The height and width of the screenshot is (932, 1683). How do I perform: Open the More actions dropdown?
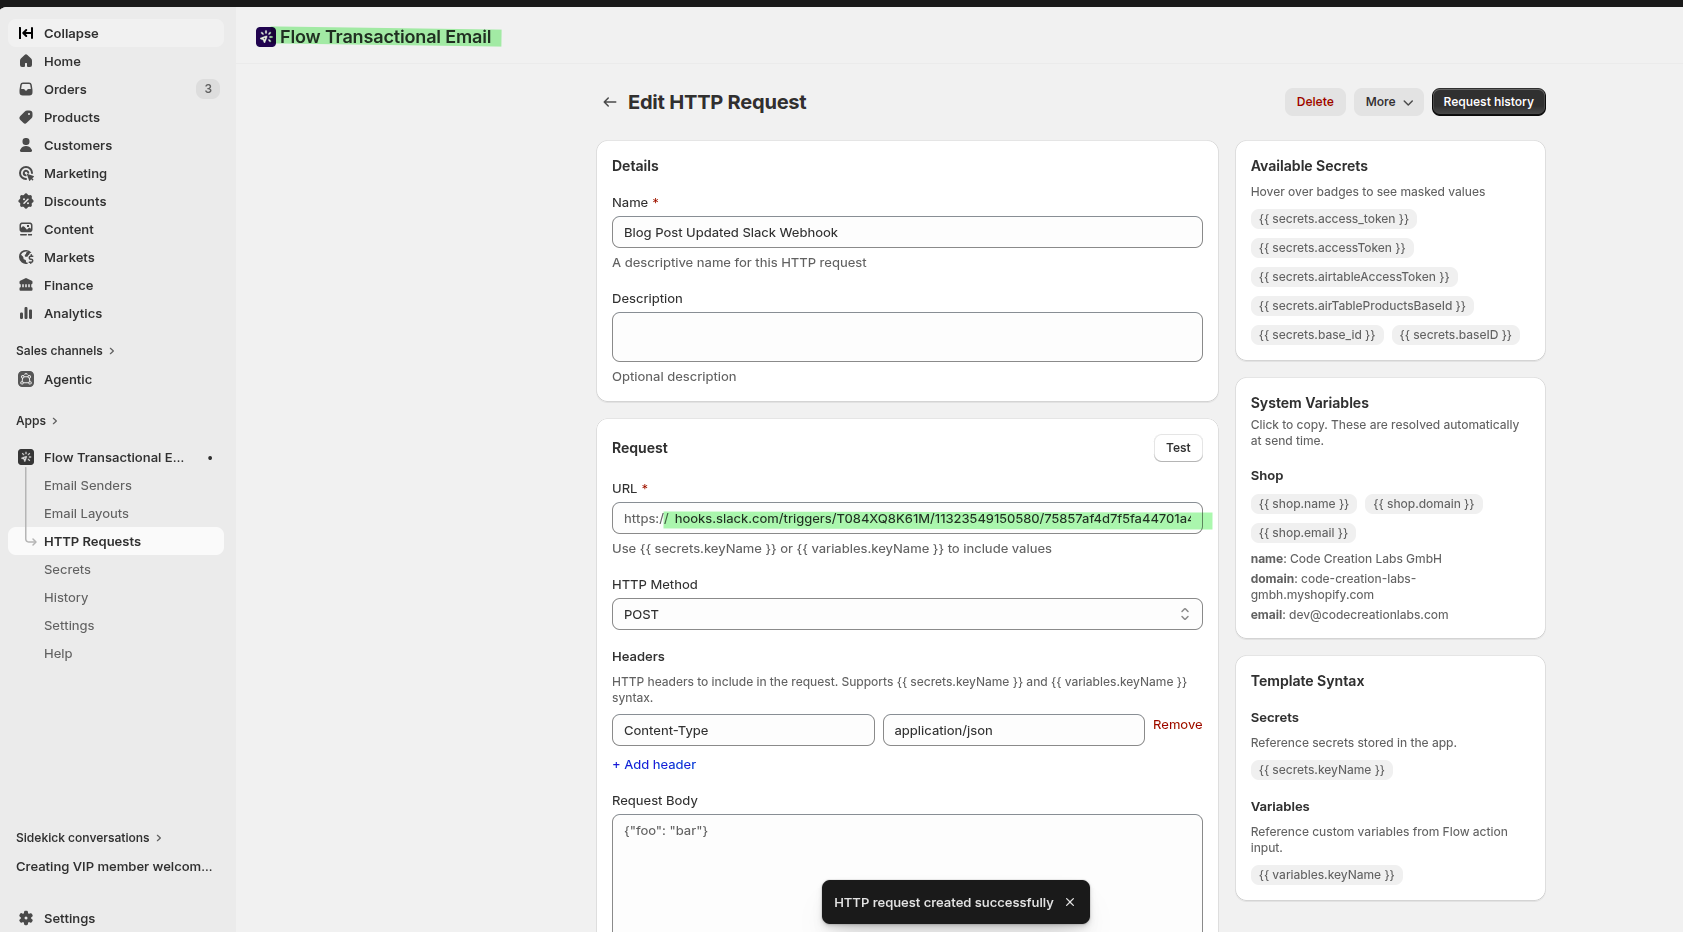1388,102
